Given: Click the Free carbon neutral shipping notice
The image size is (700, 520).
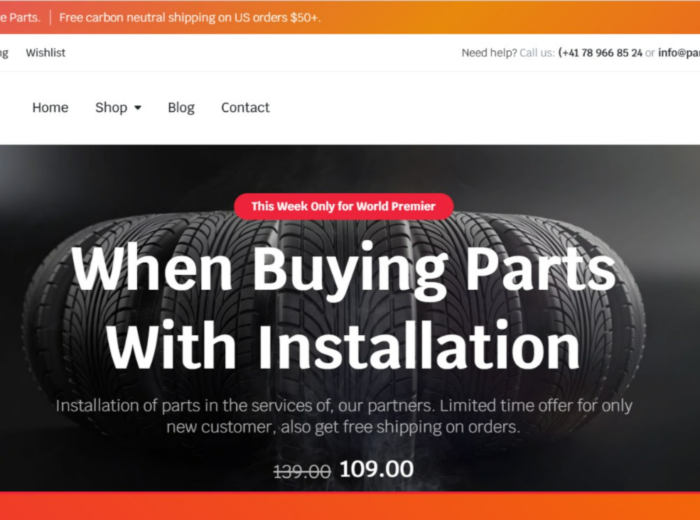Looking at the screenshot, I should click(x=190, y=17).
